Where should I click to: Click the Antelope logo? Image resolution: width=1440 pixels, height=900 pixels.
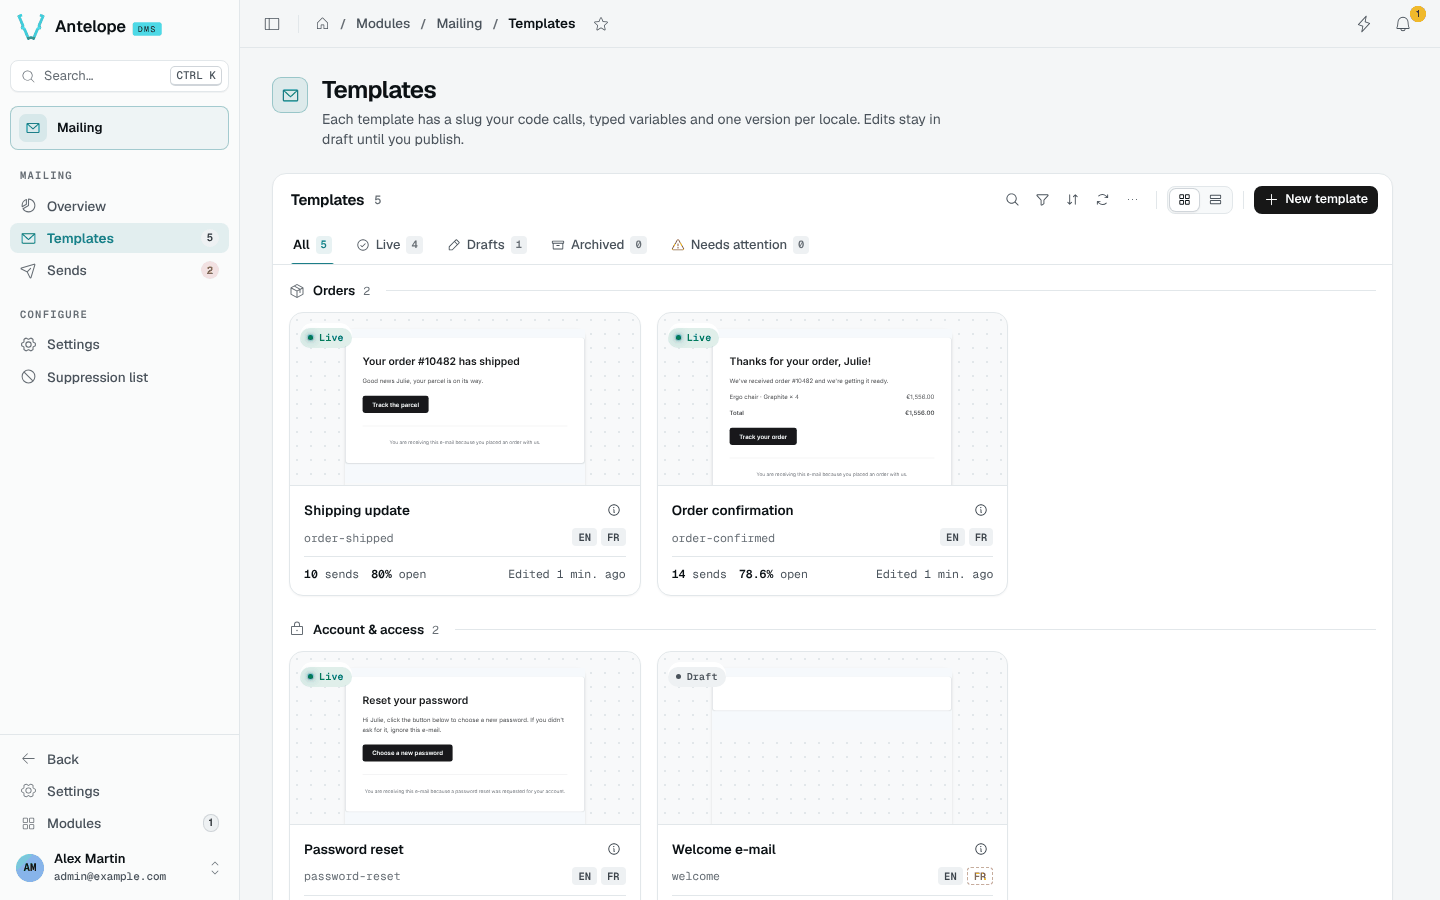31,27
